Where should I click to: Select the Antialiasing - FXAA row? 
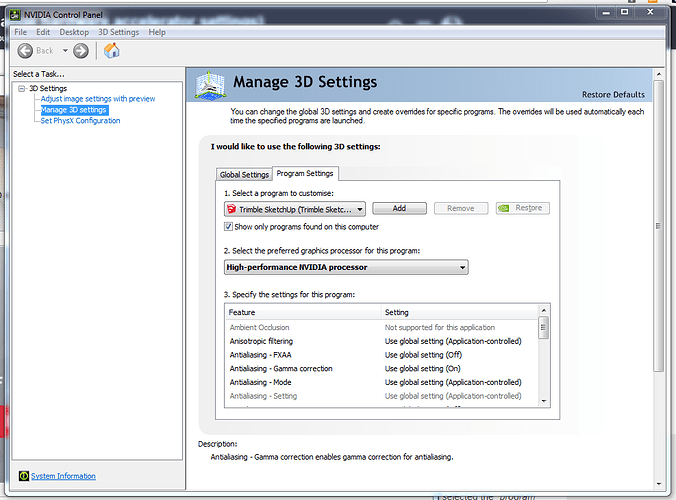(382, 355)
